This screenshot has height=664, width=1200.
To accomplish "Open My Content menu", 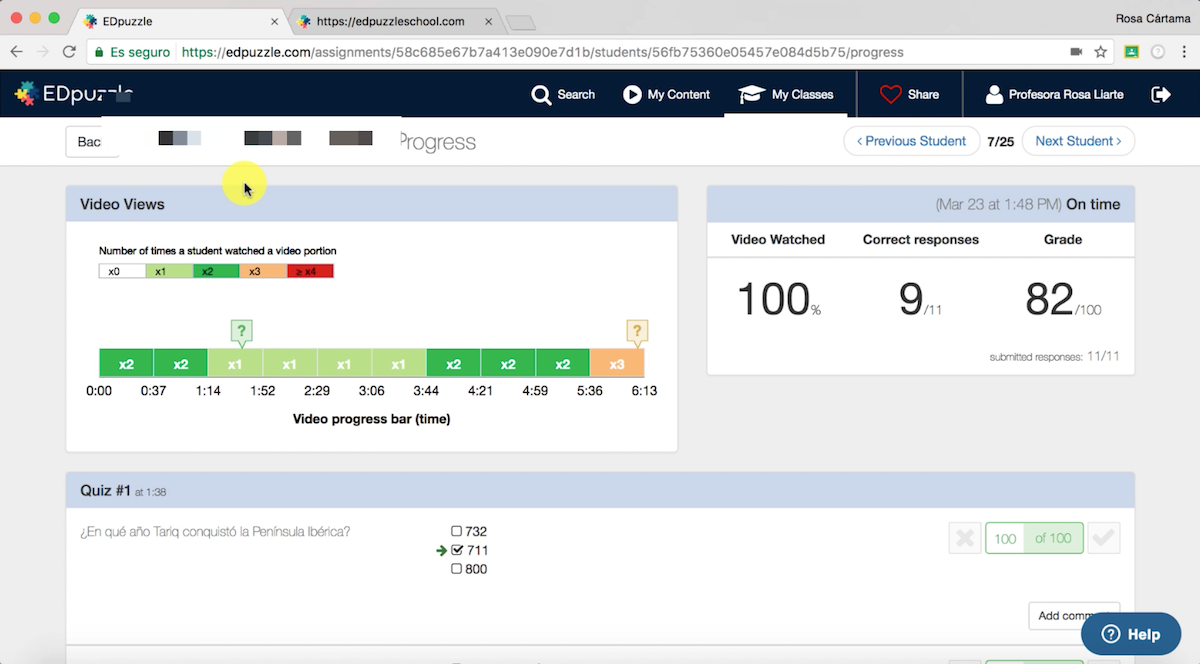I will click(666, 95).
